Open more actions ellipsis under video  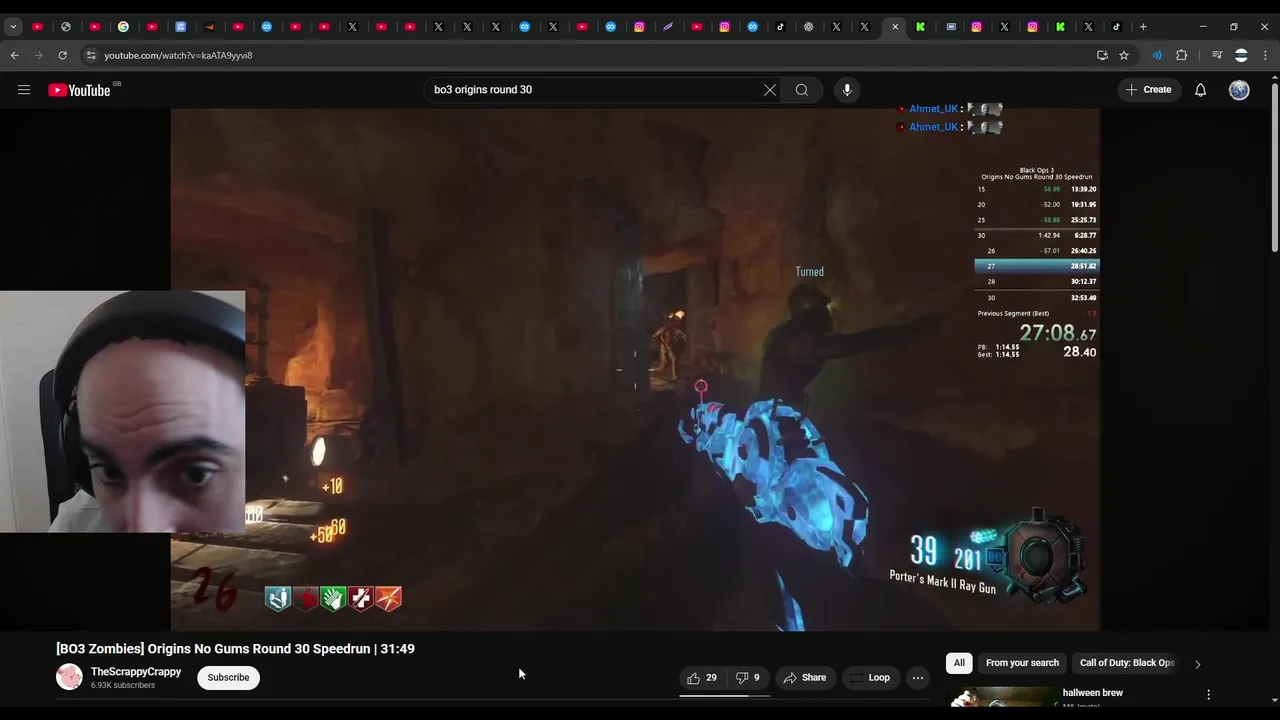(918, 678)
